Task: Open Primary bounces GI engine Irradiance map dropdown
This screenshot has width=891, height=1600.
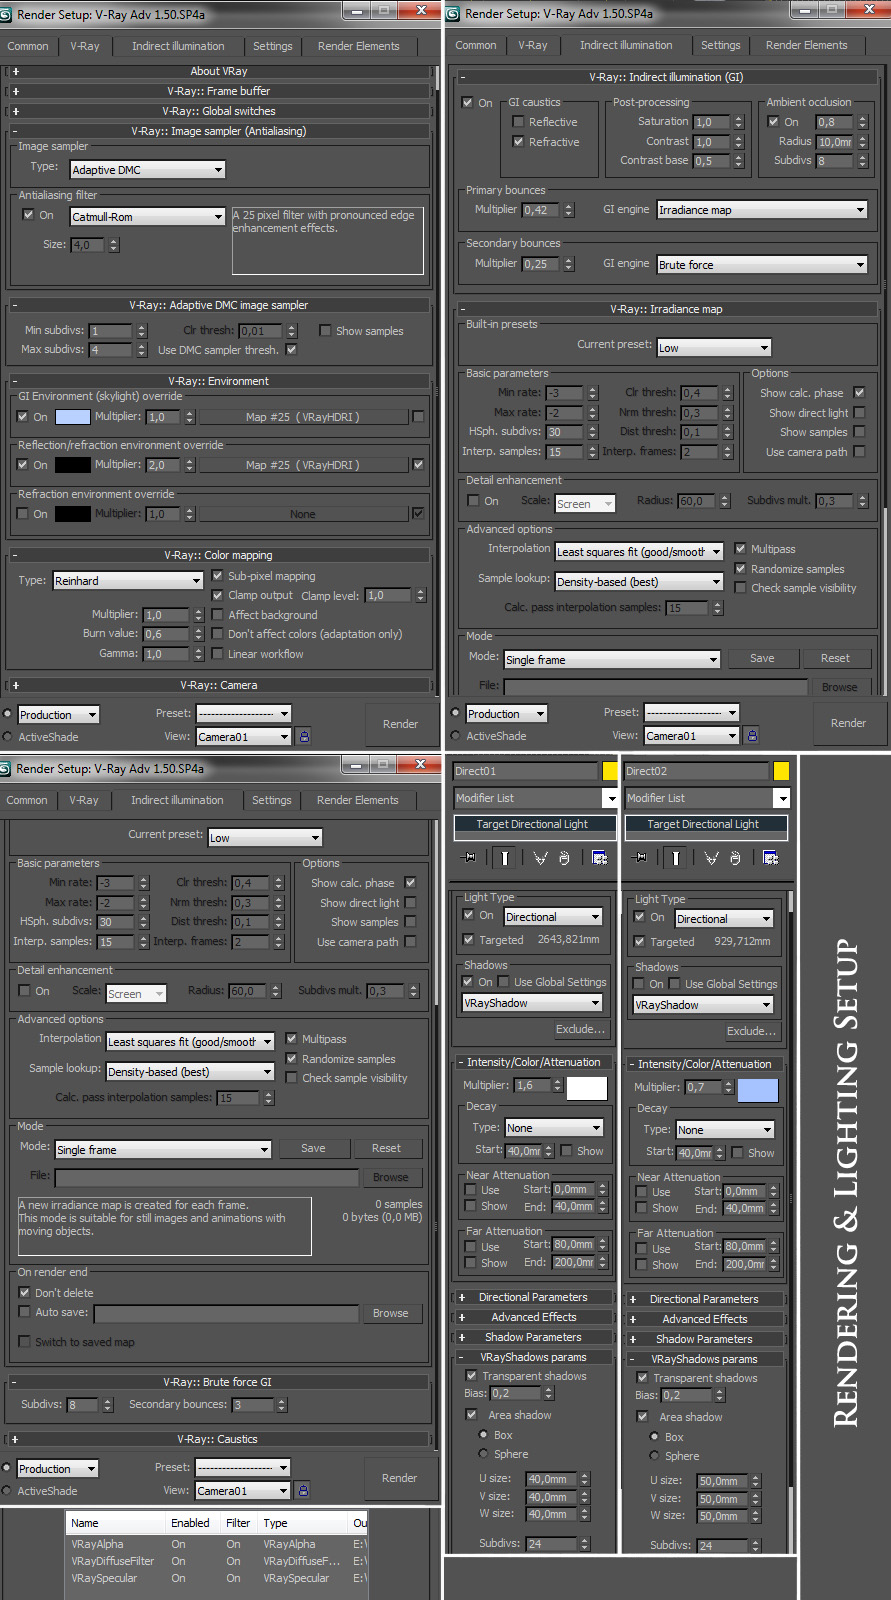Action: tap(762, 210)
